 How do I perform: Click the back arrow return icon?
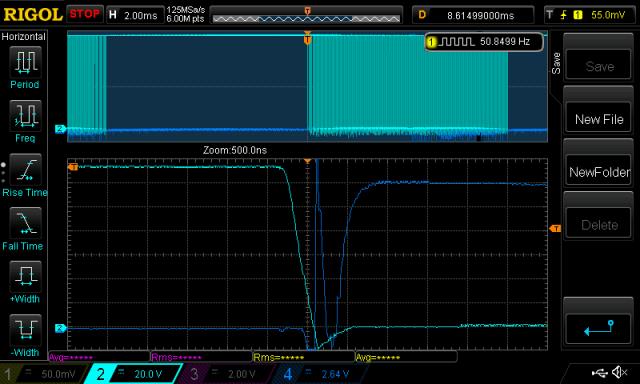(598, 329)
